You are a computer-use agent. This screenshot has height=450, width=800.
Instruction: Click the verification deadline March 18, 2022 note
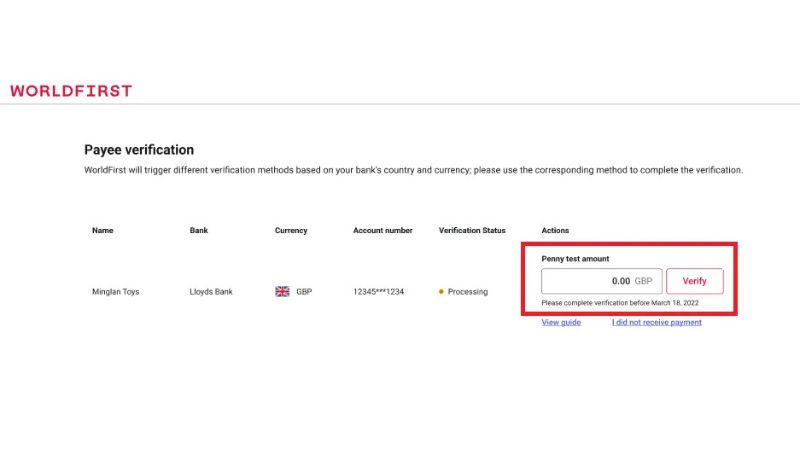coord(620,303)
